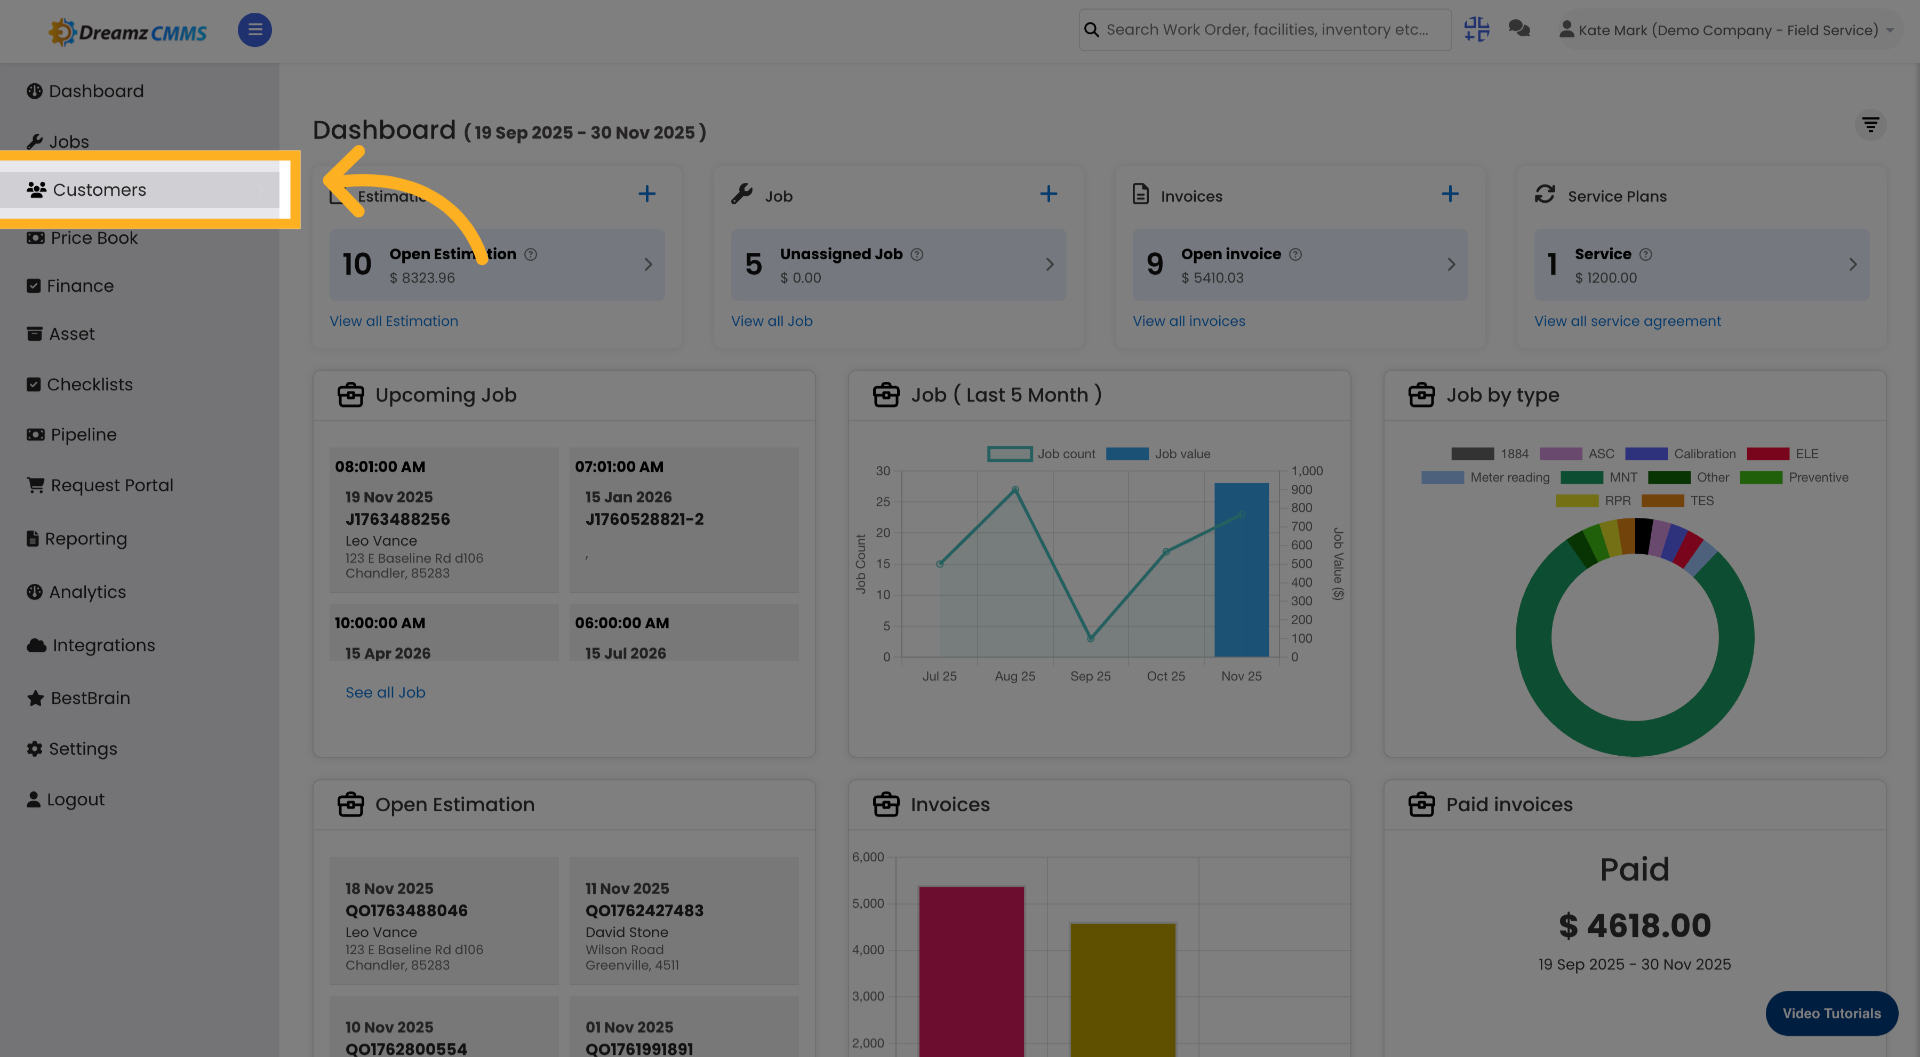Go to Price Book from the sidebar
The height and width of the screenshot is (1057, 1920).
(x=93, y=237)
